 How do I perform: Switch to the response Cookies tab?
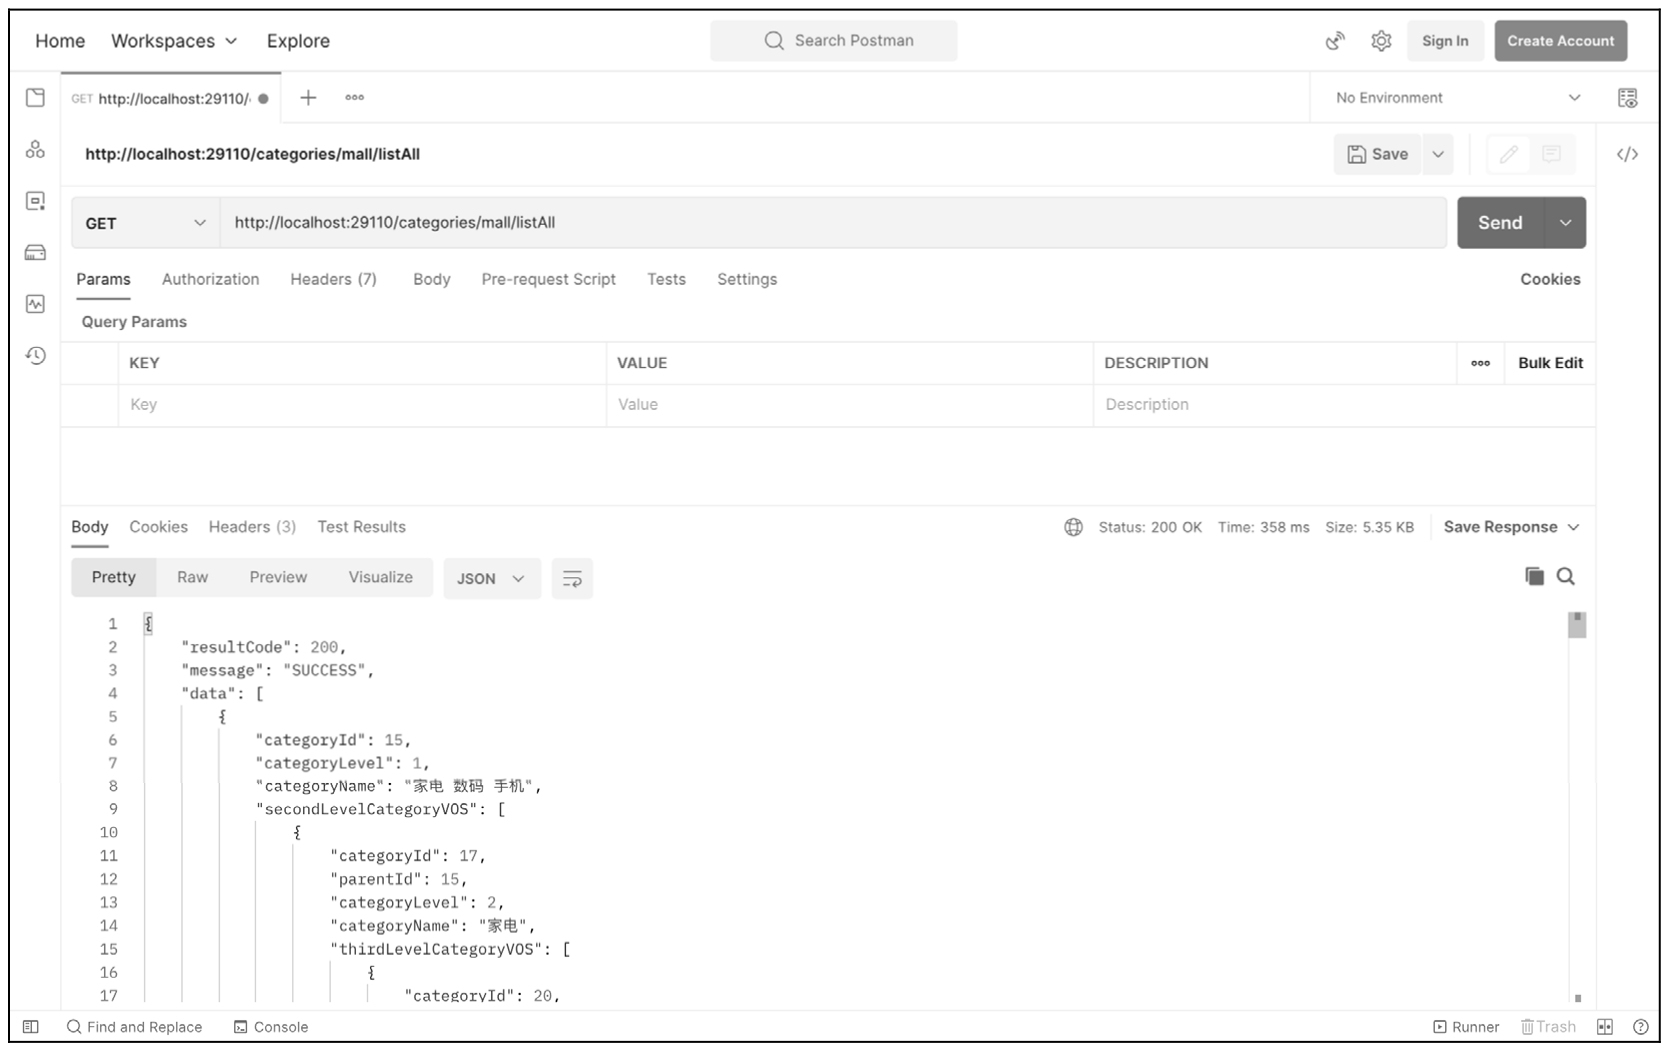pyautogui.click(x=158, y=527)
